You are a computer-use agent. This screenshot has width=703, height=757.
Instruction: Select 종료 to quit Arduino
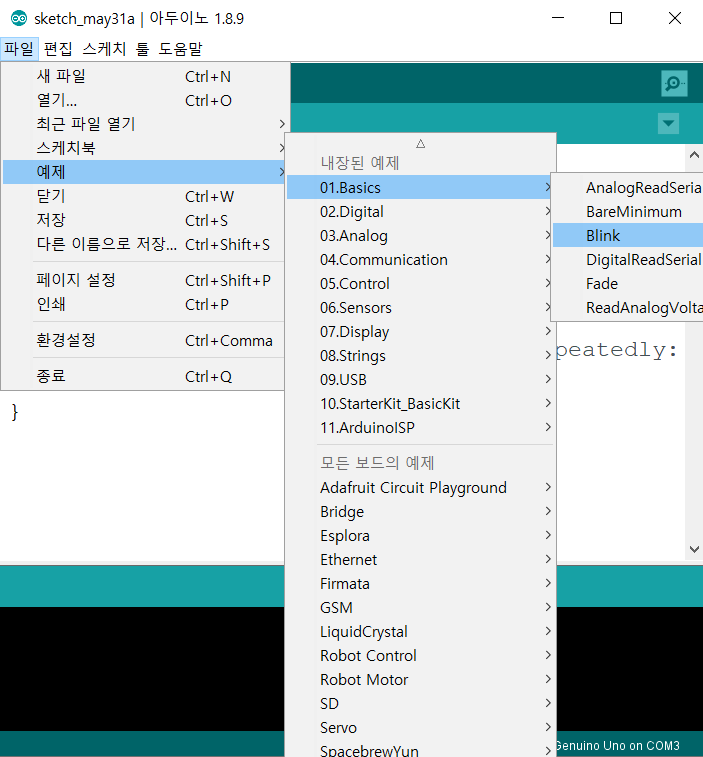click(x=144, y=376)
